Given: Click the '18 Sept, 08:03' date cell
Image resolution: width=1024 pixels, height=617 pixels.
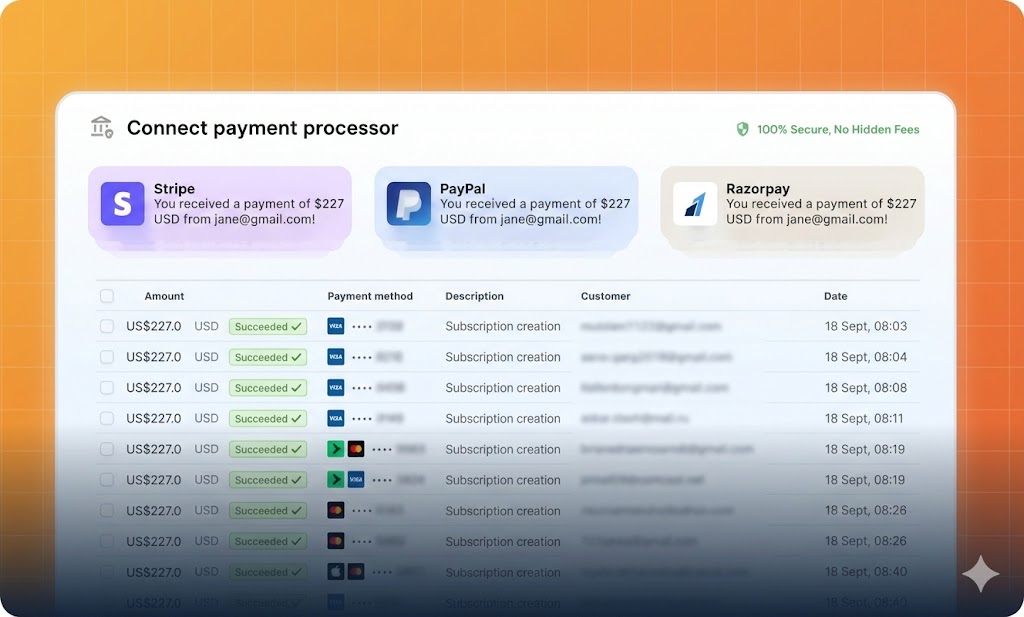Looking at the screenshot, I should coord(866,326).
